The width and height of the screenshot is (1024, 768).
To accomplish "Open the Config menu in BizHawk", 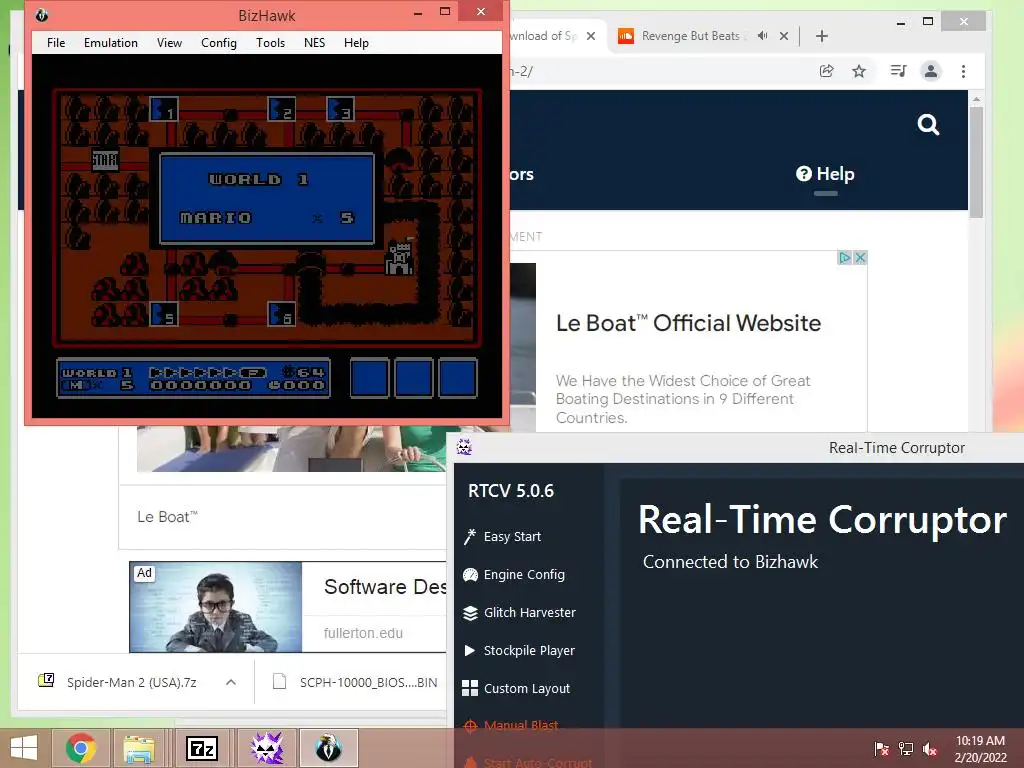I will tap(219, 43).
